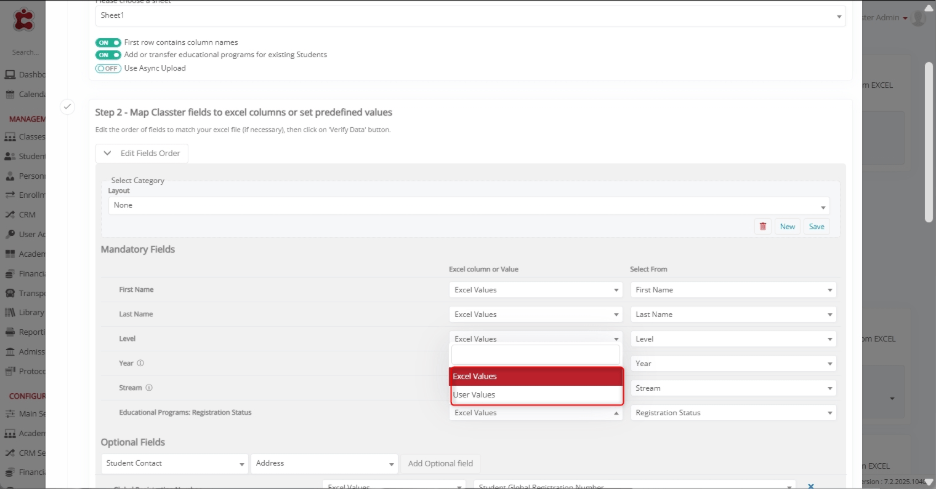Expand the Edit Fields Order section
Viewport: 936px width, 489px height.
142,153
